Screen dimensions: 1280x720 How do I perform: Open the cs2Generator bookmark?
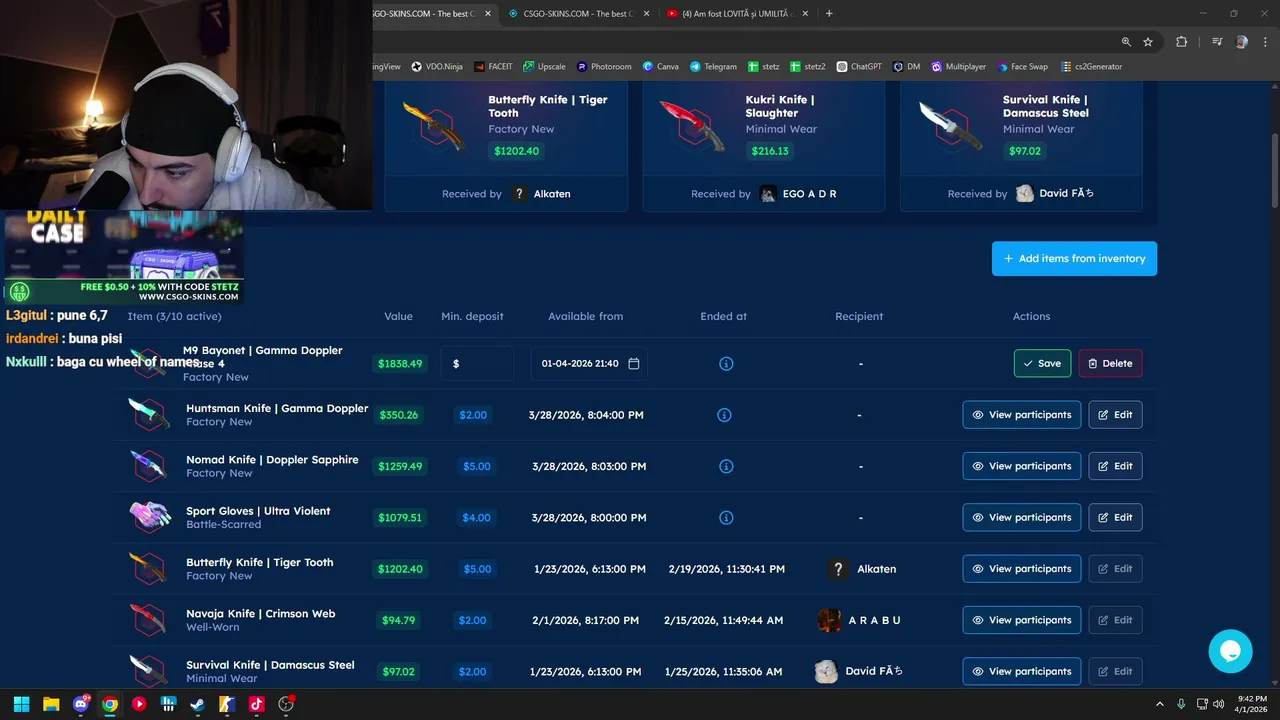tap(1092, 67)
